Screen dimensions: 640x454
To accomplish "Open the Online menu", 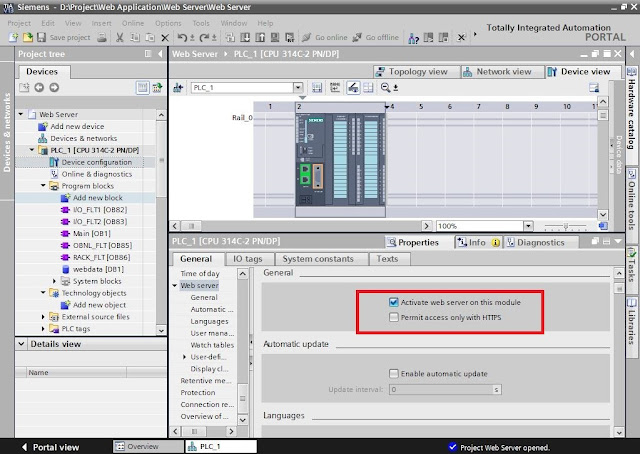I will (133, 23).
